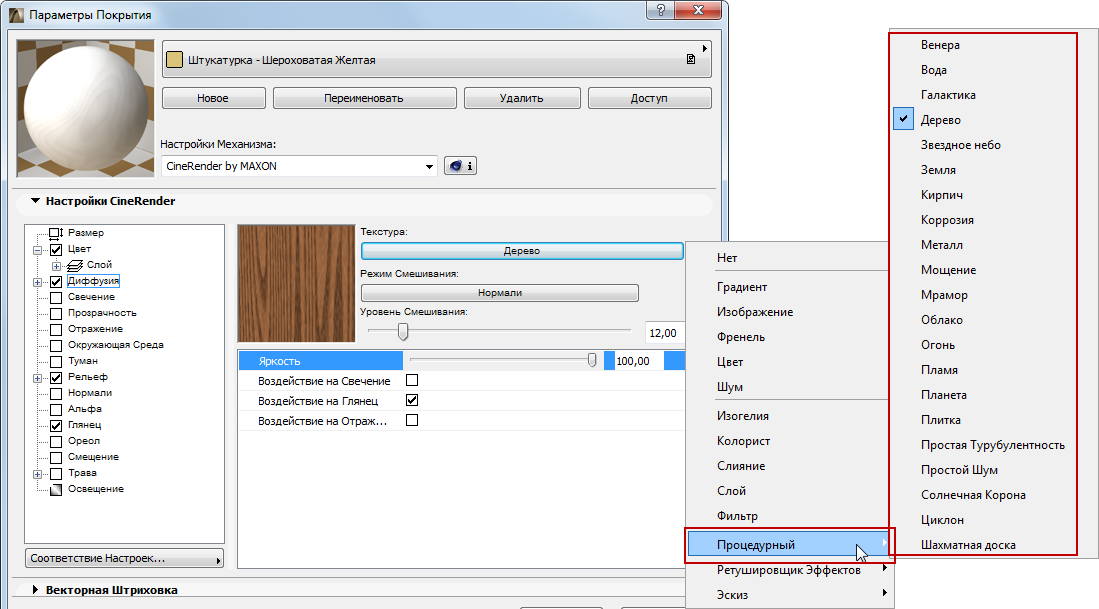
Task: Select Вода procedural texture
Action: pos(934,70)
